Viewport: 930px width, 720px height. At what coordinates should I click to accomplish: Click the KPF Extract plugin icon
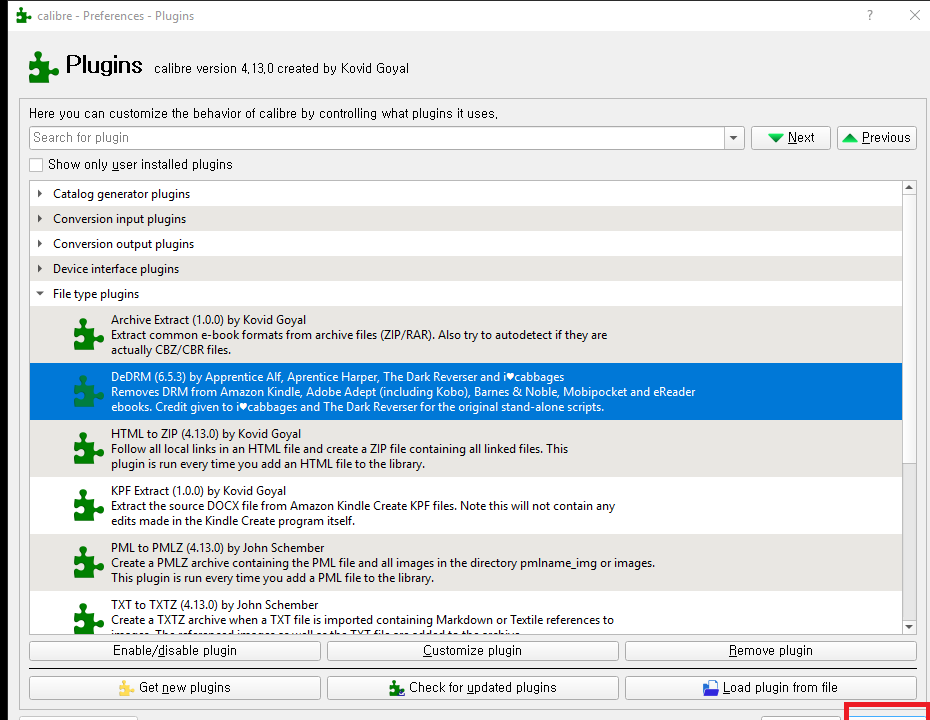click(x=88, y=505)
